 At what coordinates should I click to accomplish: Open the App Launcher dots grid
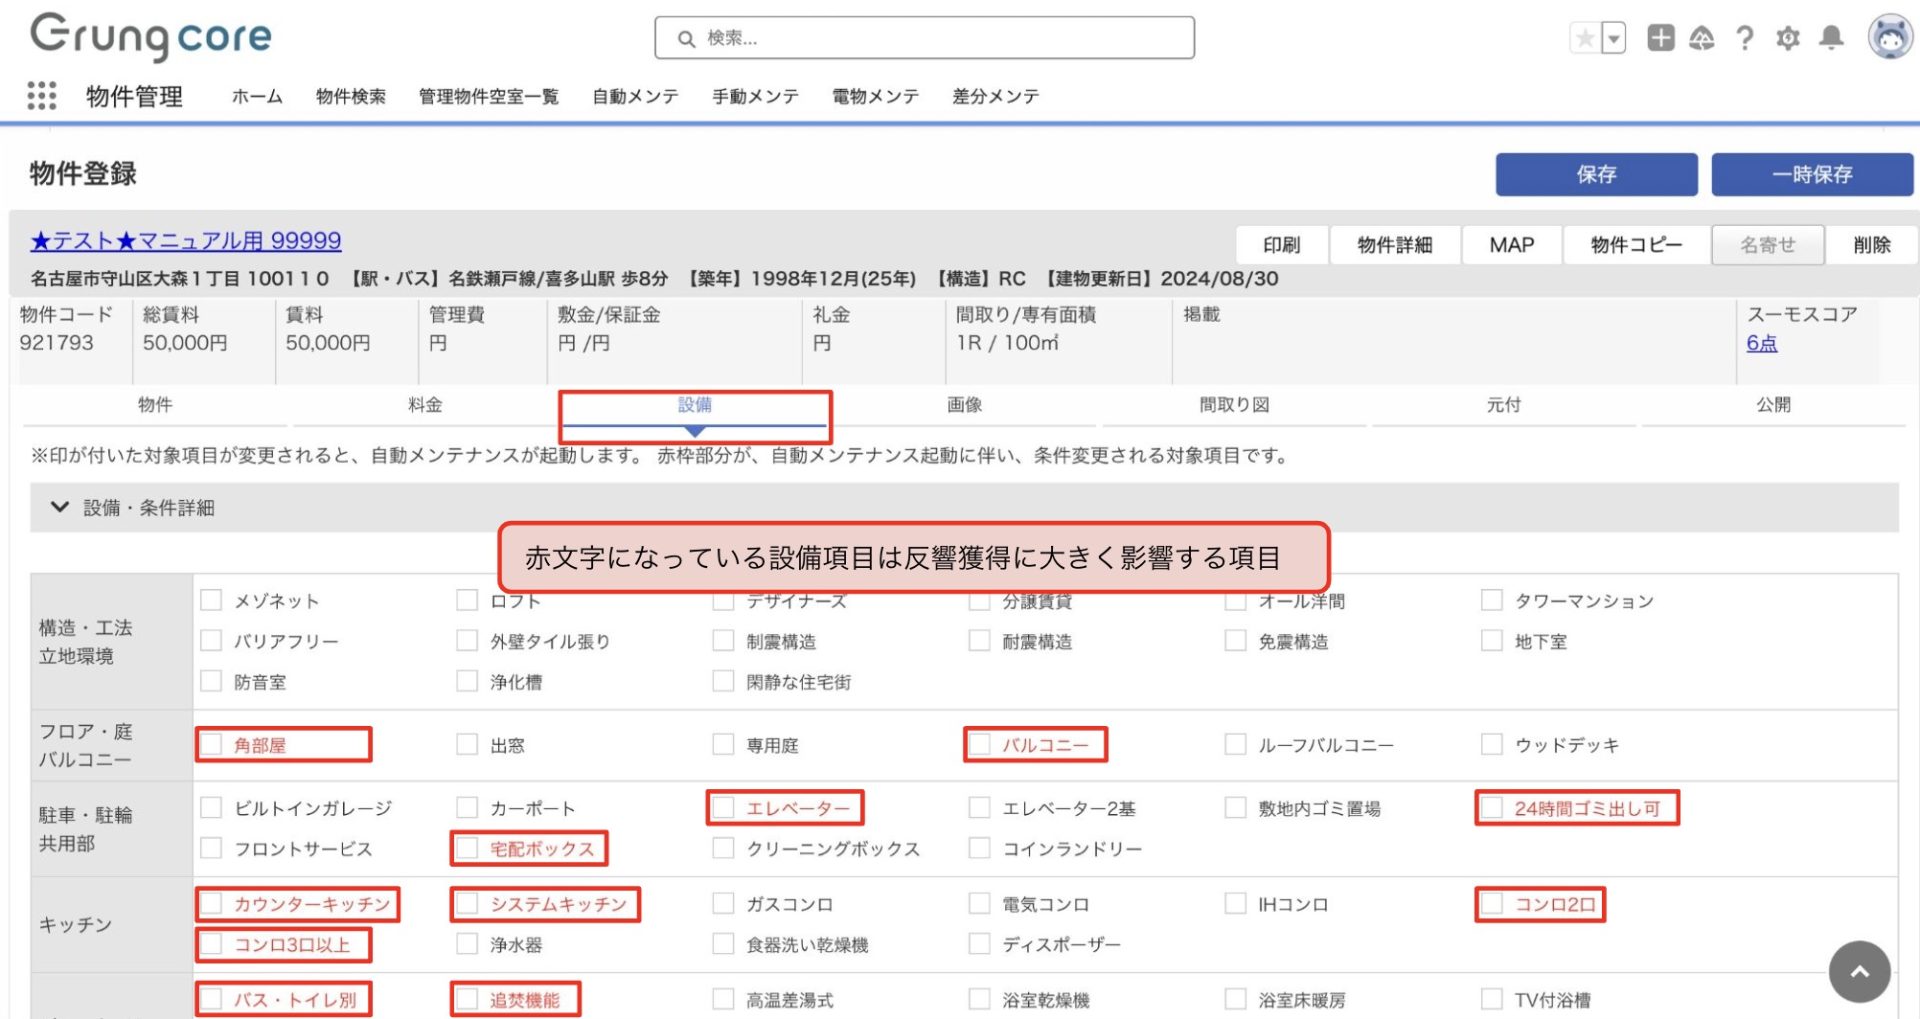(x=42, y=96)
